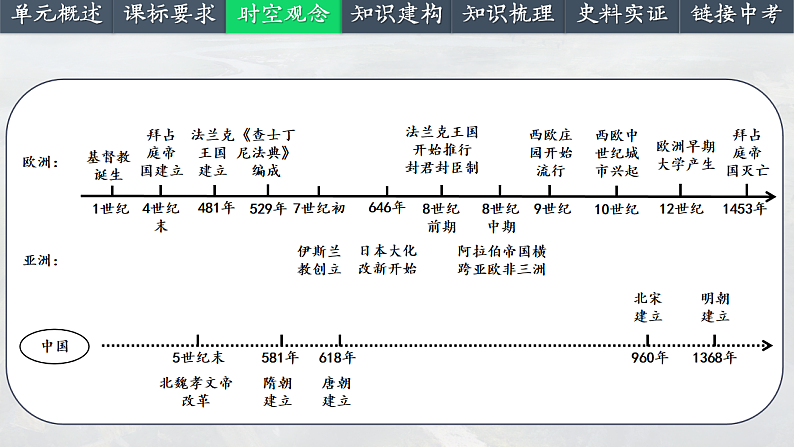The image size is (794, 447).
Task: Select the 7世纪初 timeline marker
Action: click(x=319, y=208)
